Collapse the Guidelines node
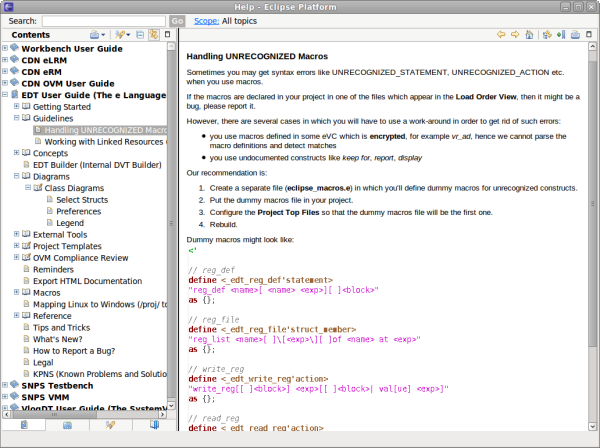600x448 pixels. click(x=16, y=118)
